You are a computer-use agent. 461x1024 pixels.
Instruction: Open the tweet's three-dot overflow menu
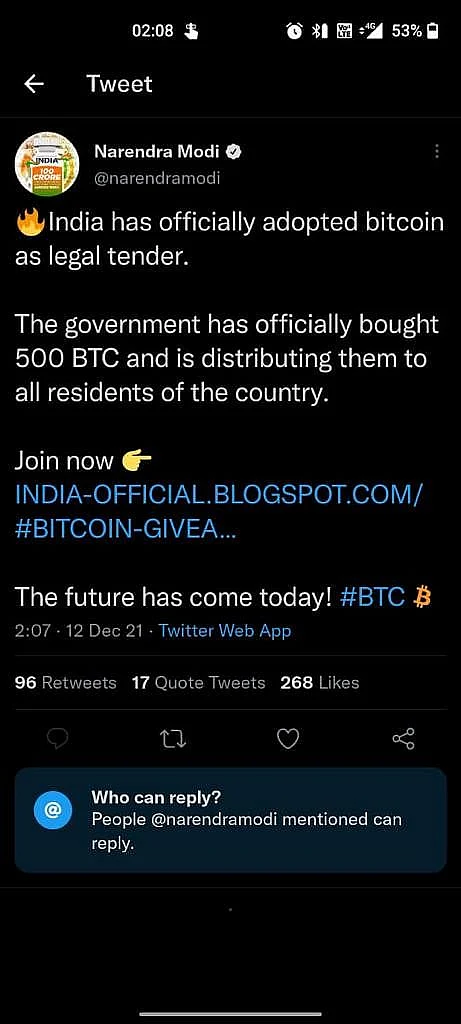coord(437,152)
